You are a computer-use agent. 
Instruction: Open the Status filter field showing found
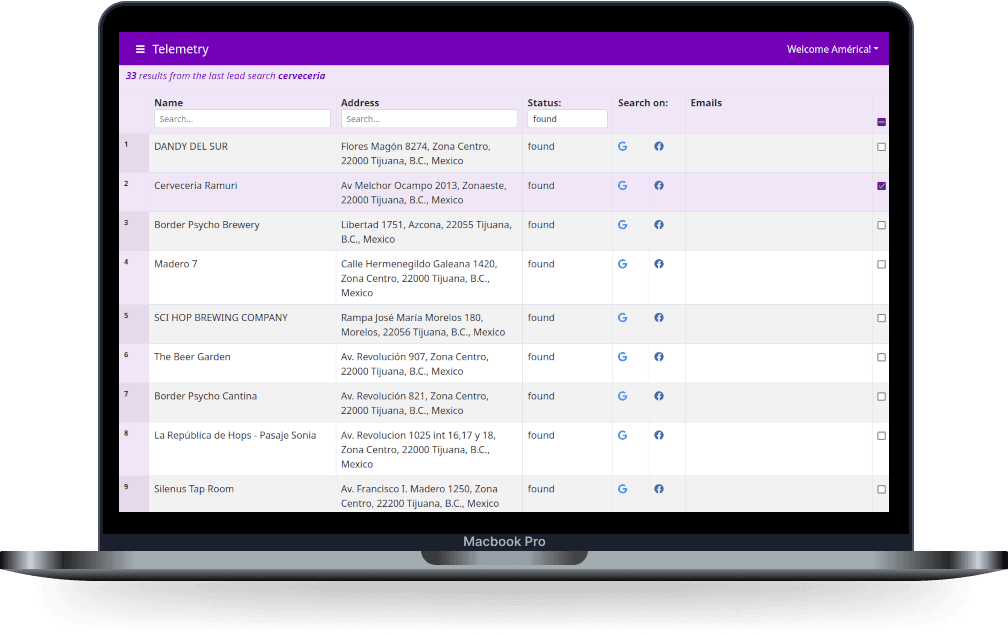(x=567, y=119)
